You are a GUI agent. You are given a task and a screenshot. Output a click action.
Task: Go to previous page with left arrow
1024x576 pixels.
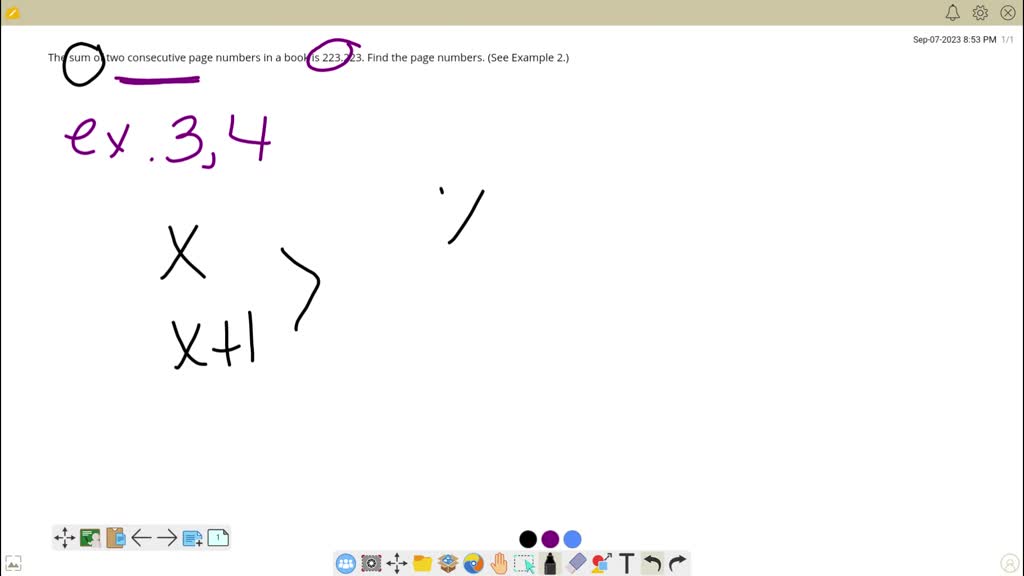[x=141, y=538]
